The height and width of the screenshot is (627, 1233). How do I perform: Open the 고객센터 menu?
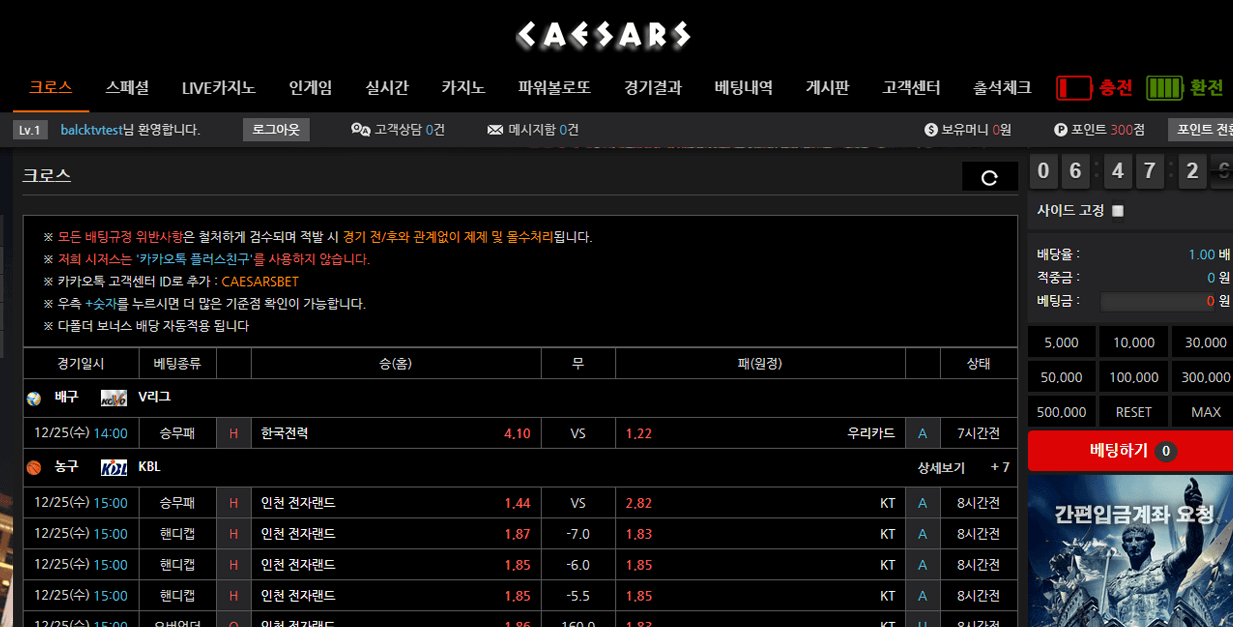[911, 88]
